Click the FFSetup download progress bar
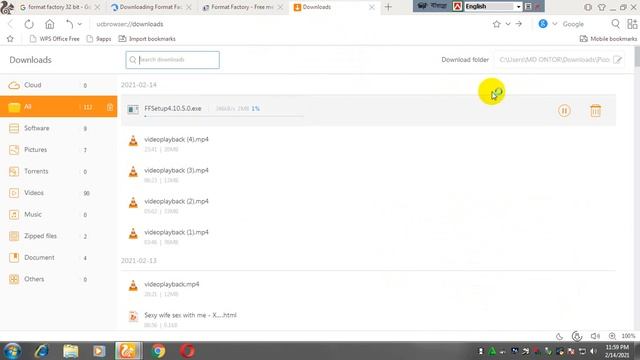 coord(224,116)
